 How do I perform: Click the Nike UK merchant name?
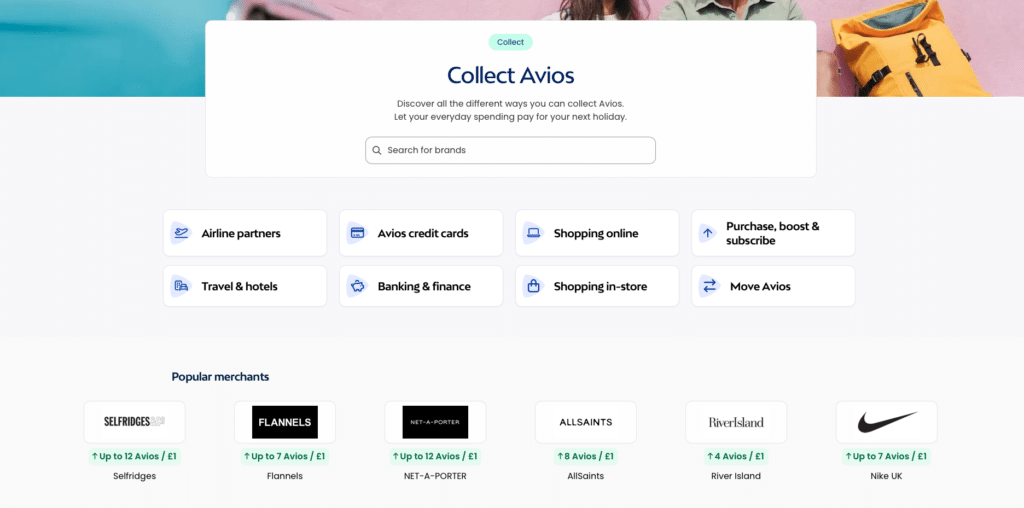pos(886,476)
